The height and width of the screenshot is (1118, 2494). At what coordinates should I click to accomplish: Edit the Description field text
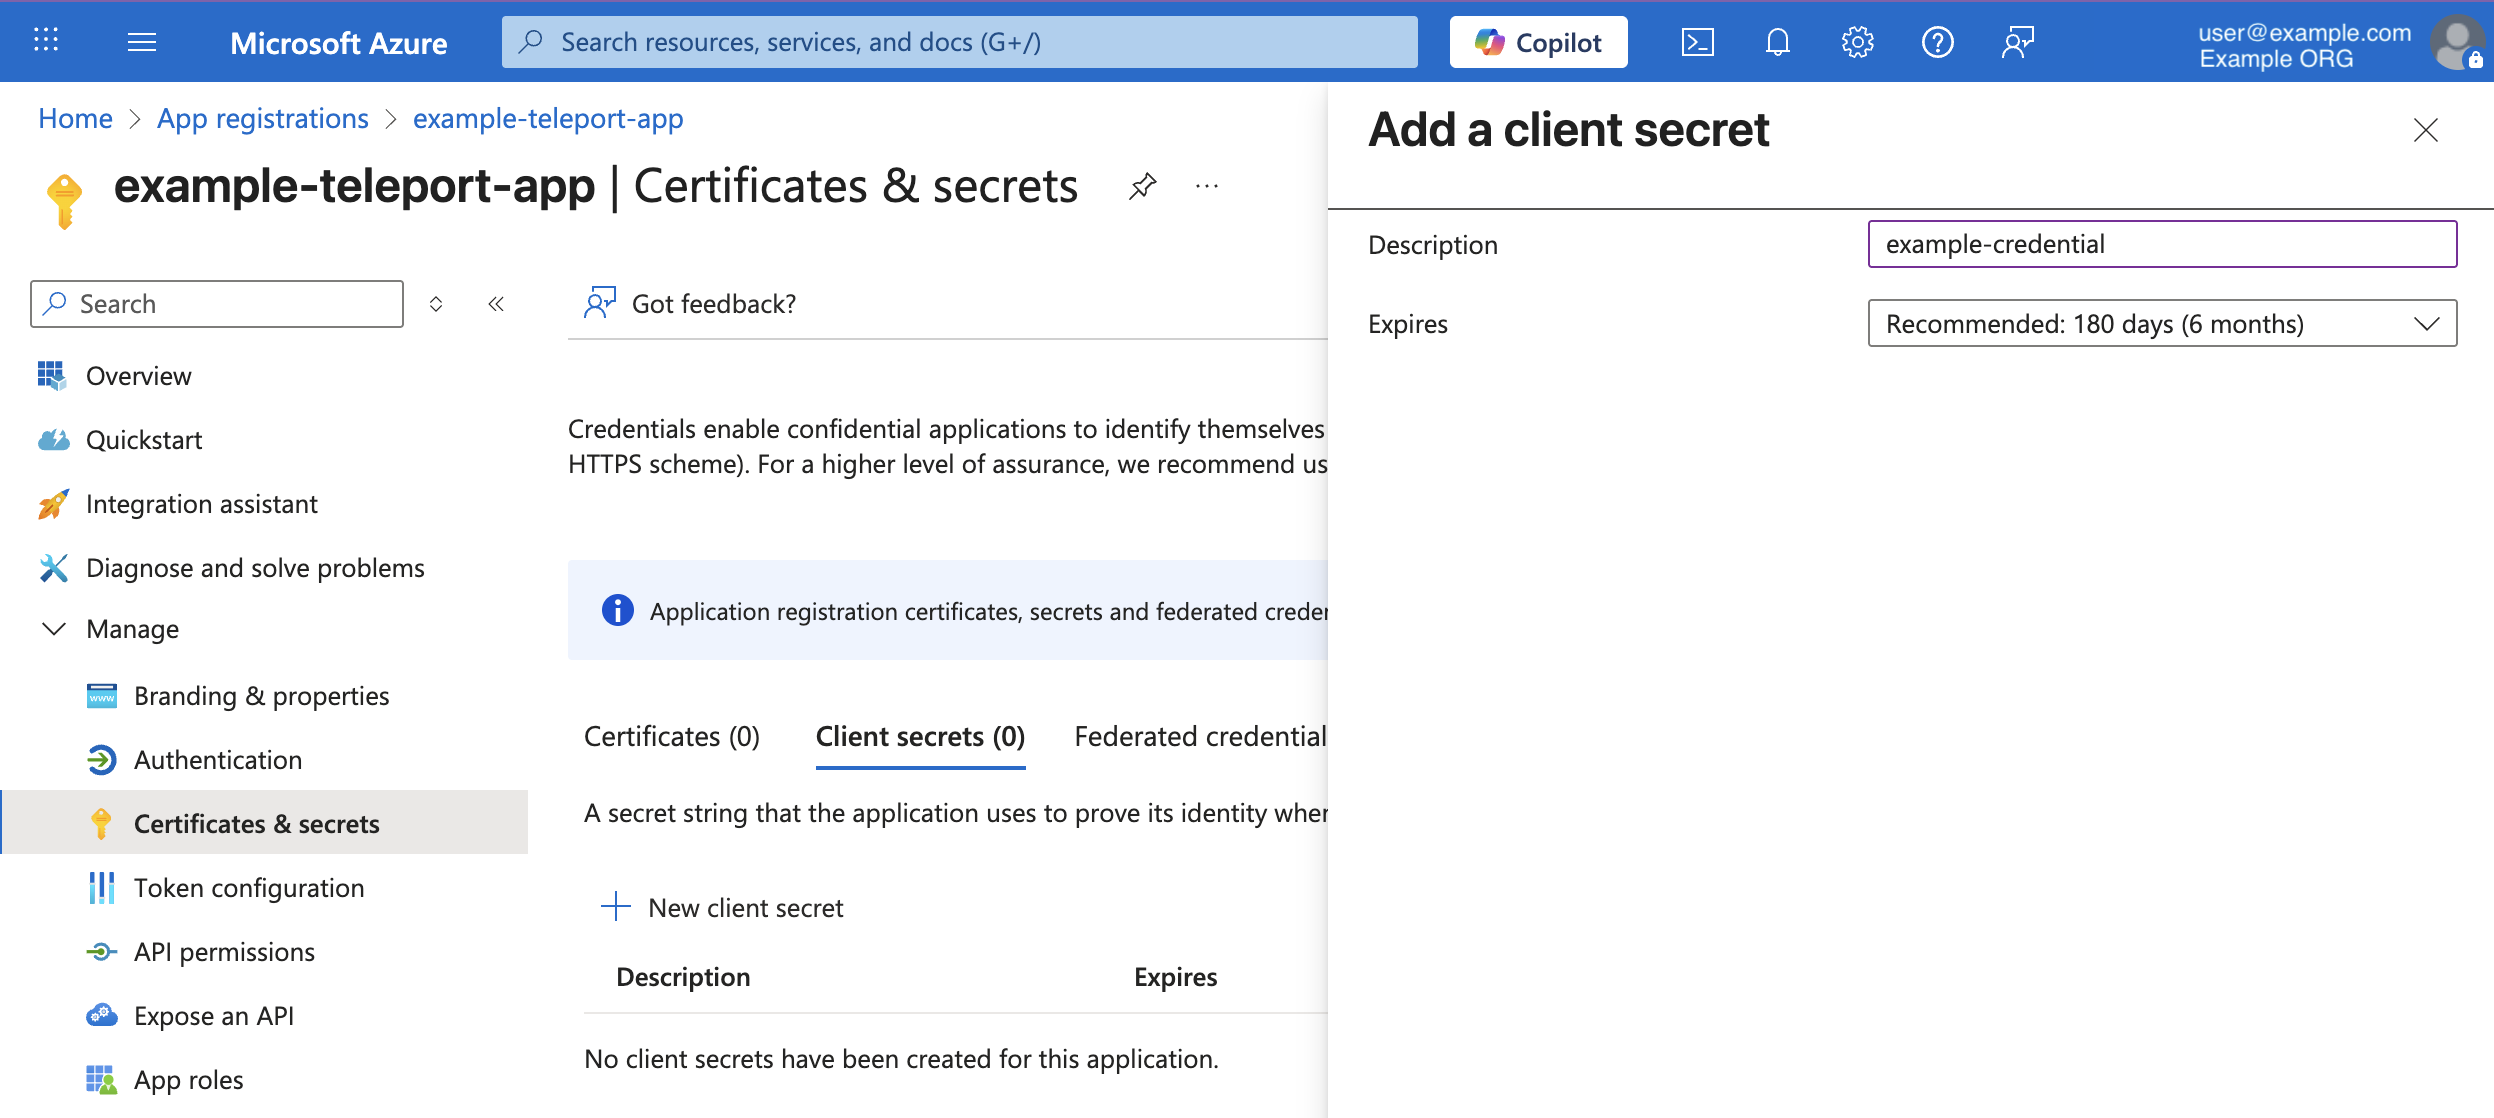tap(2160, 243)
